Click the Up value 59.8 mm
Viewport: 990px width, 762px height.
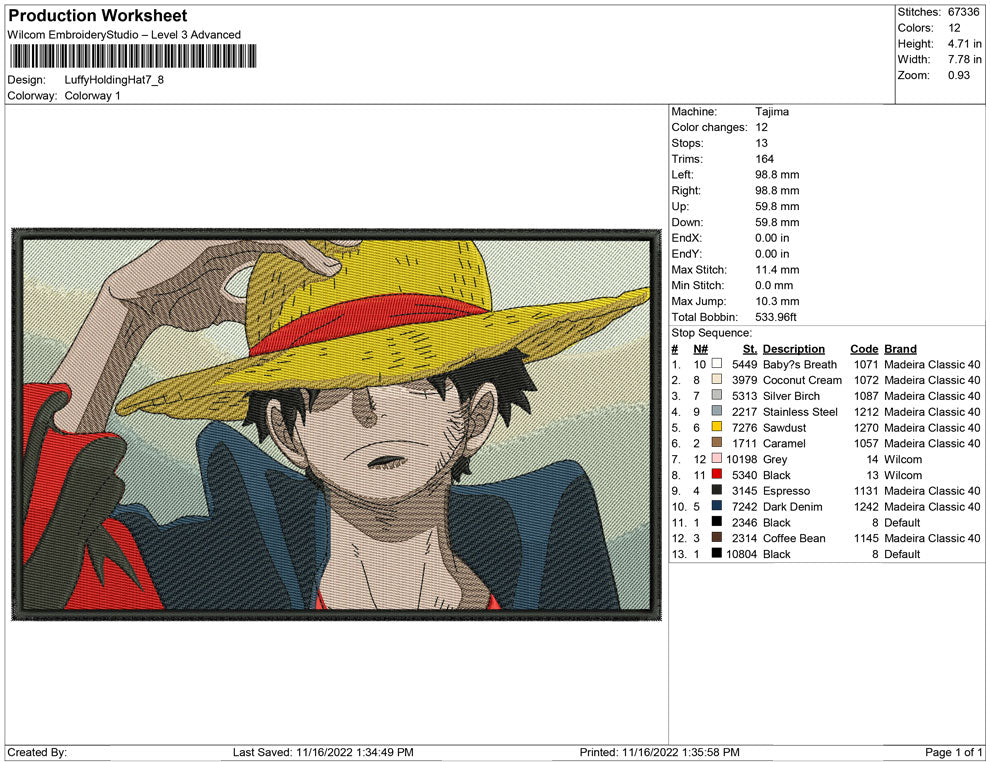click(777, 206)
